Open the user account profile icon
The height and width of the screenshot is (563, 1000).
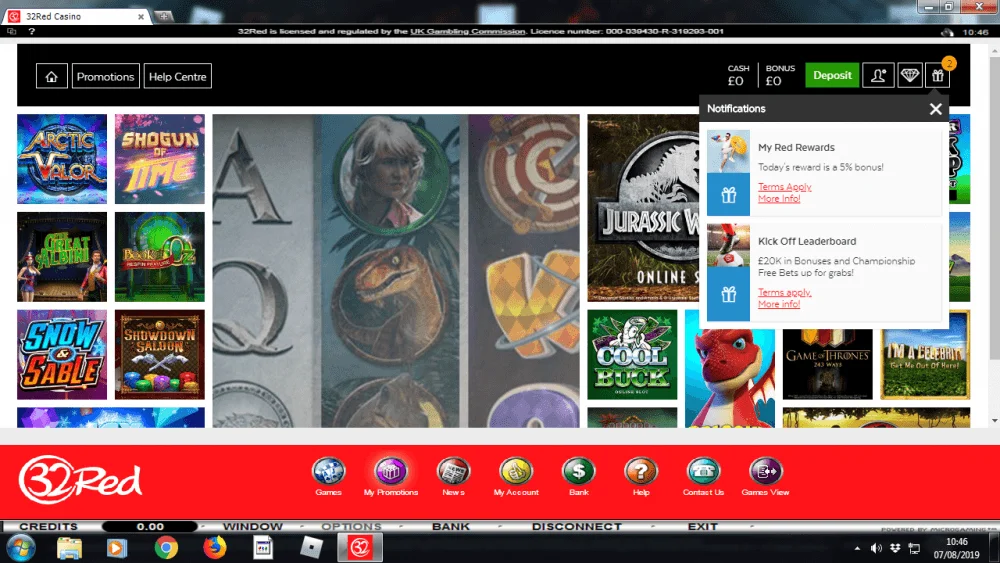tap(878, 76)
